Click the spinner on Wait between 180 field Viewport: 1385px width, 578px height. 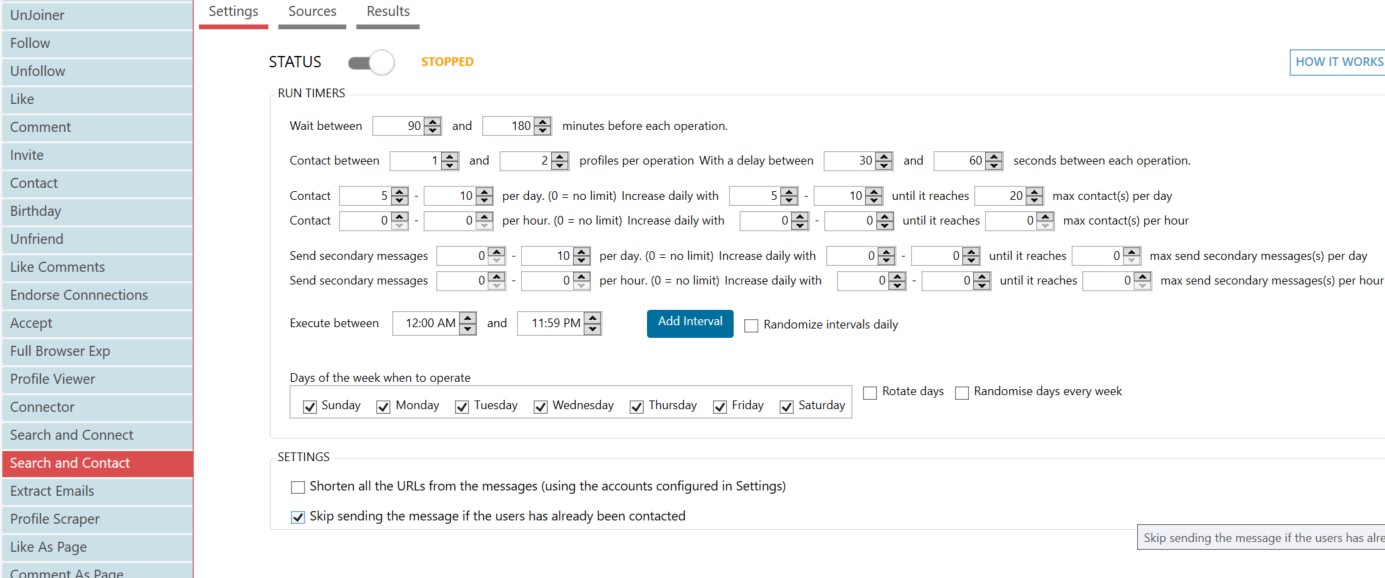tap(543, 126)
